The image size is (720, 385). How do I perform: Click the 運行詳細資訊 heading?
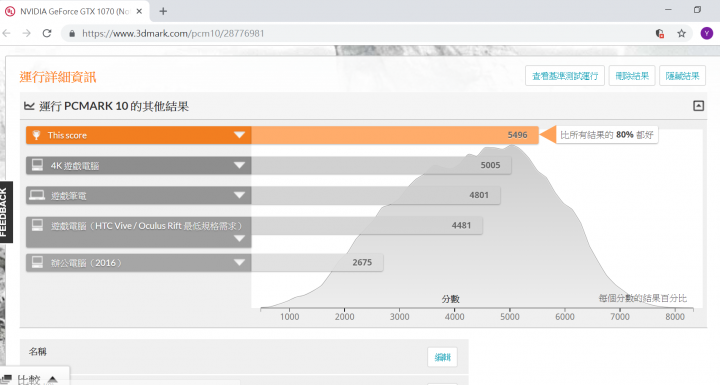pyautogui.click(x=58, y=77)
